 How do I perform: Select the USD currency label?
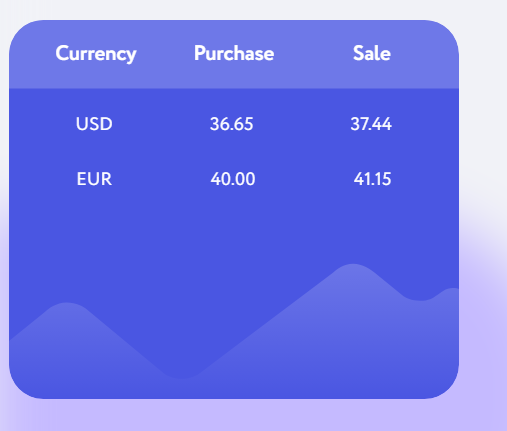(x=94, y=124)
